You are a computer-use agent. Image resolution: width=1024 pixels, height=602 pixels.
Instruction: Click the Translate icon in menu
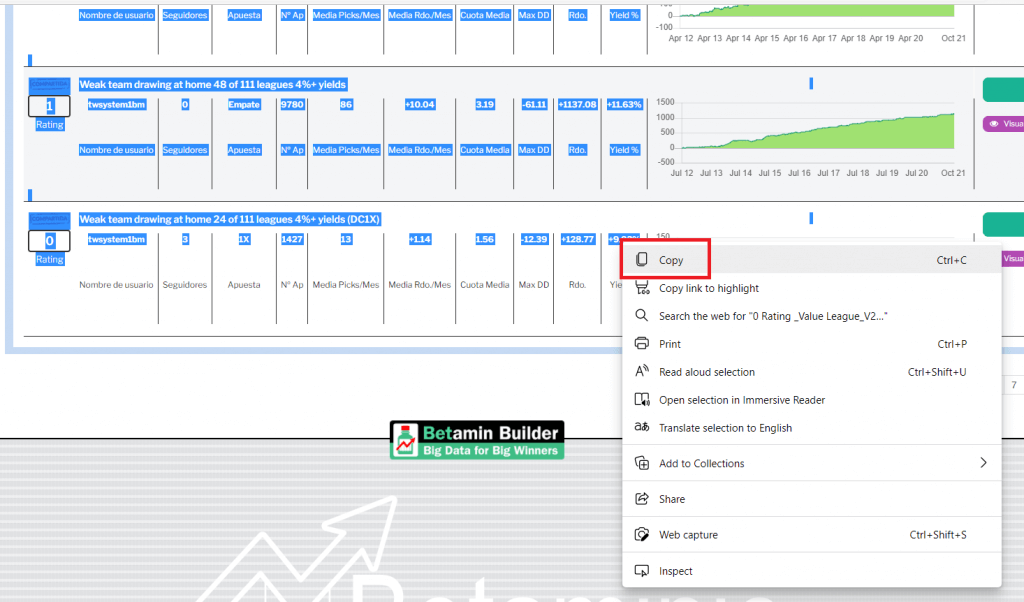(x=642, y=427)
